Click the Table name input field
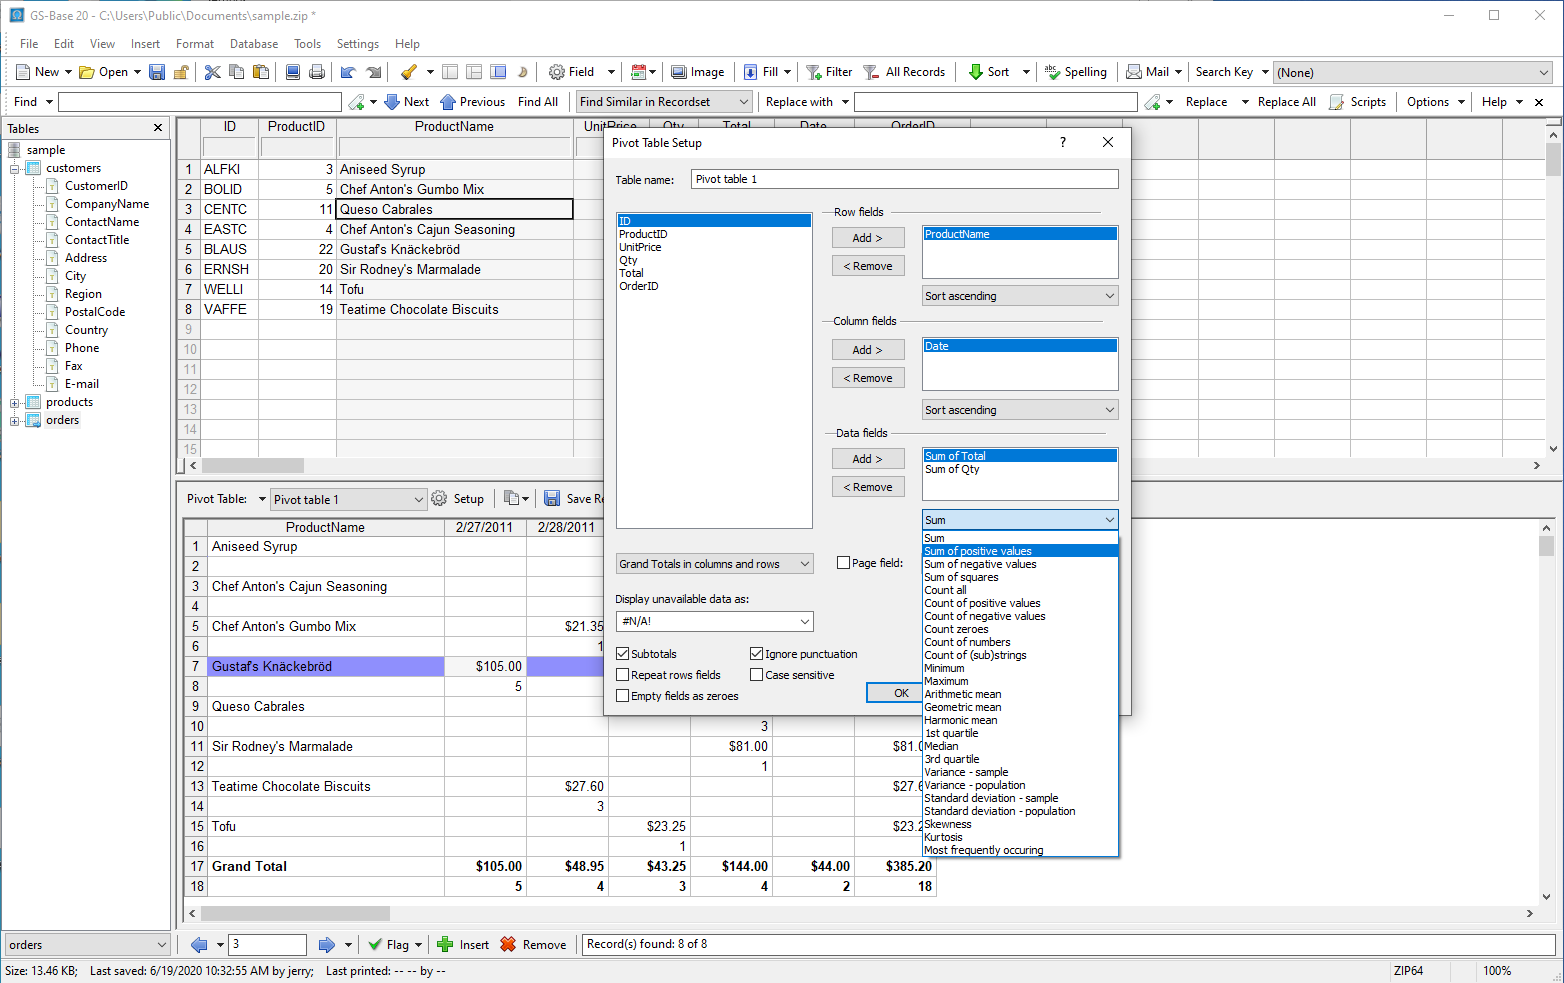This screenshot has width=1564, height=983. point(904,179)
